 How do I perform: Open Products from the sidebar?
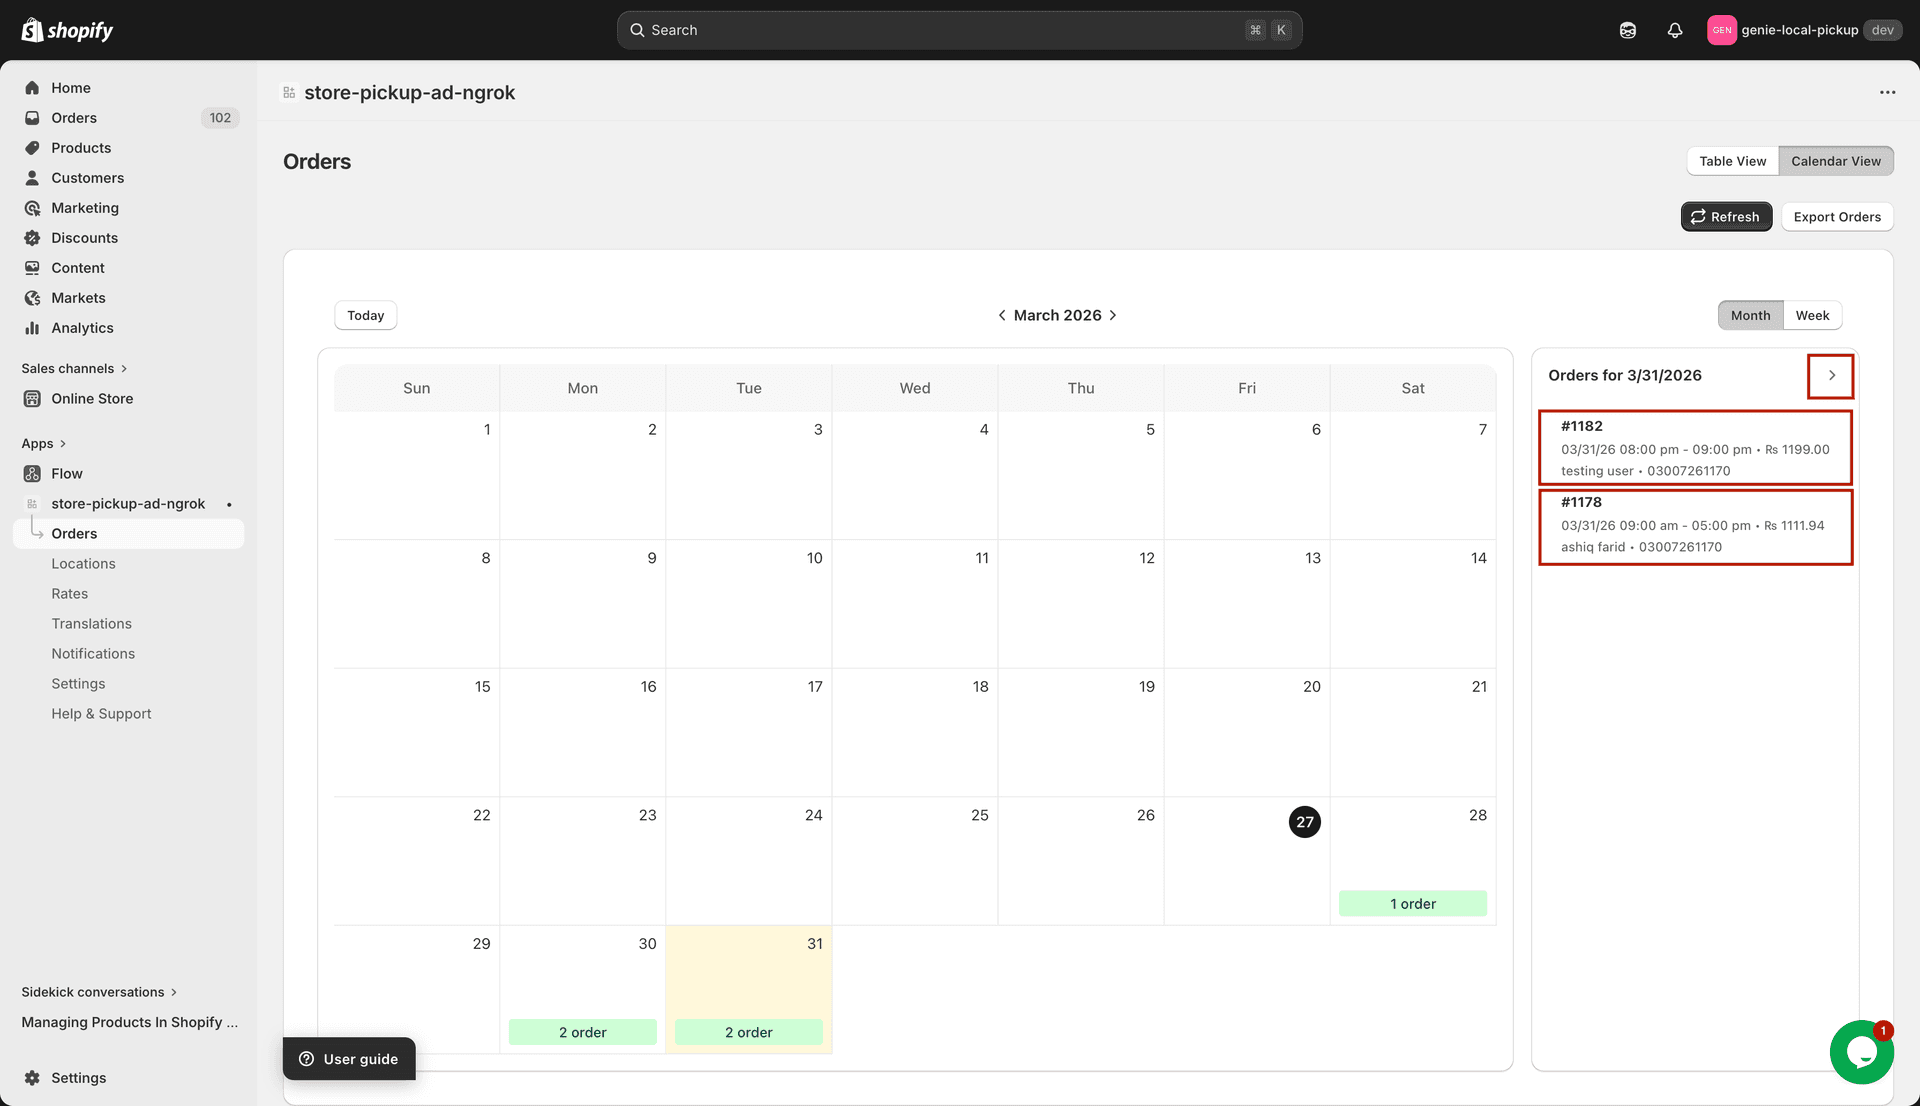(33, 147)
